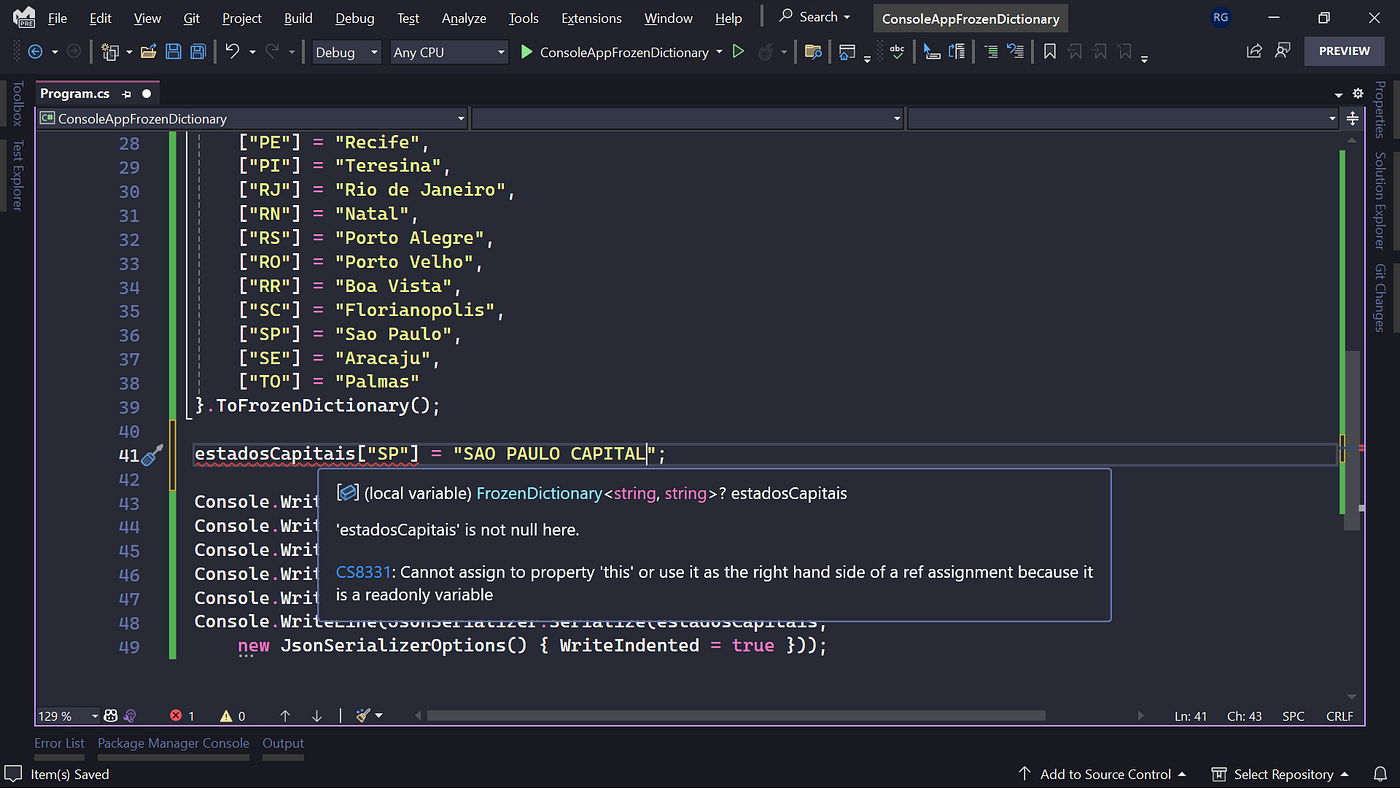Click the Ln: 41 line indicator
The height and width of the screenshot is (788, 1400).
pos(1192,716)
